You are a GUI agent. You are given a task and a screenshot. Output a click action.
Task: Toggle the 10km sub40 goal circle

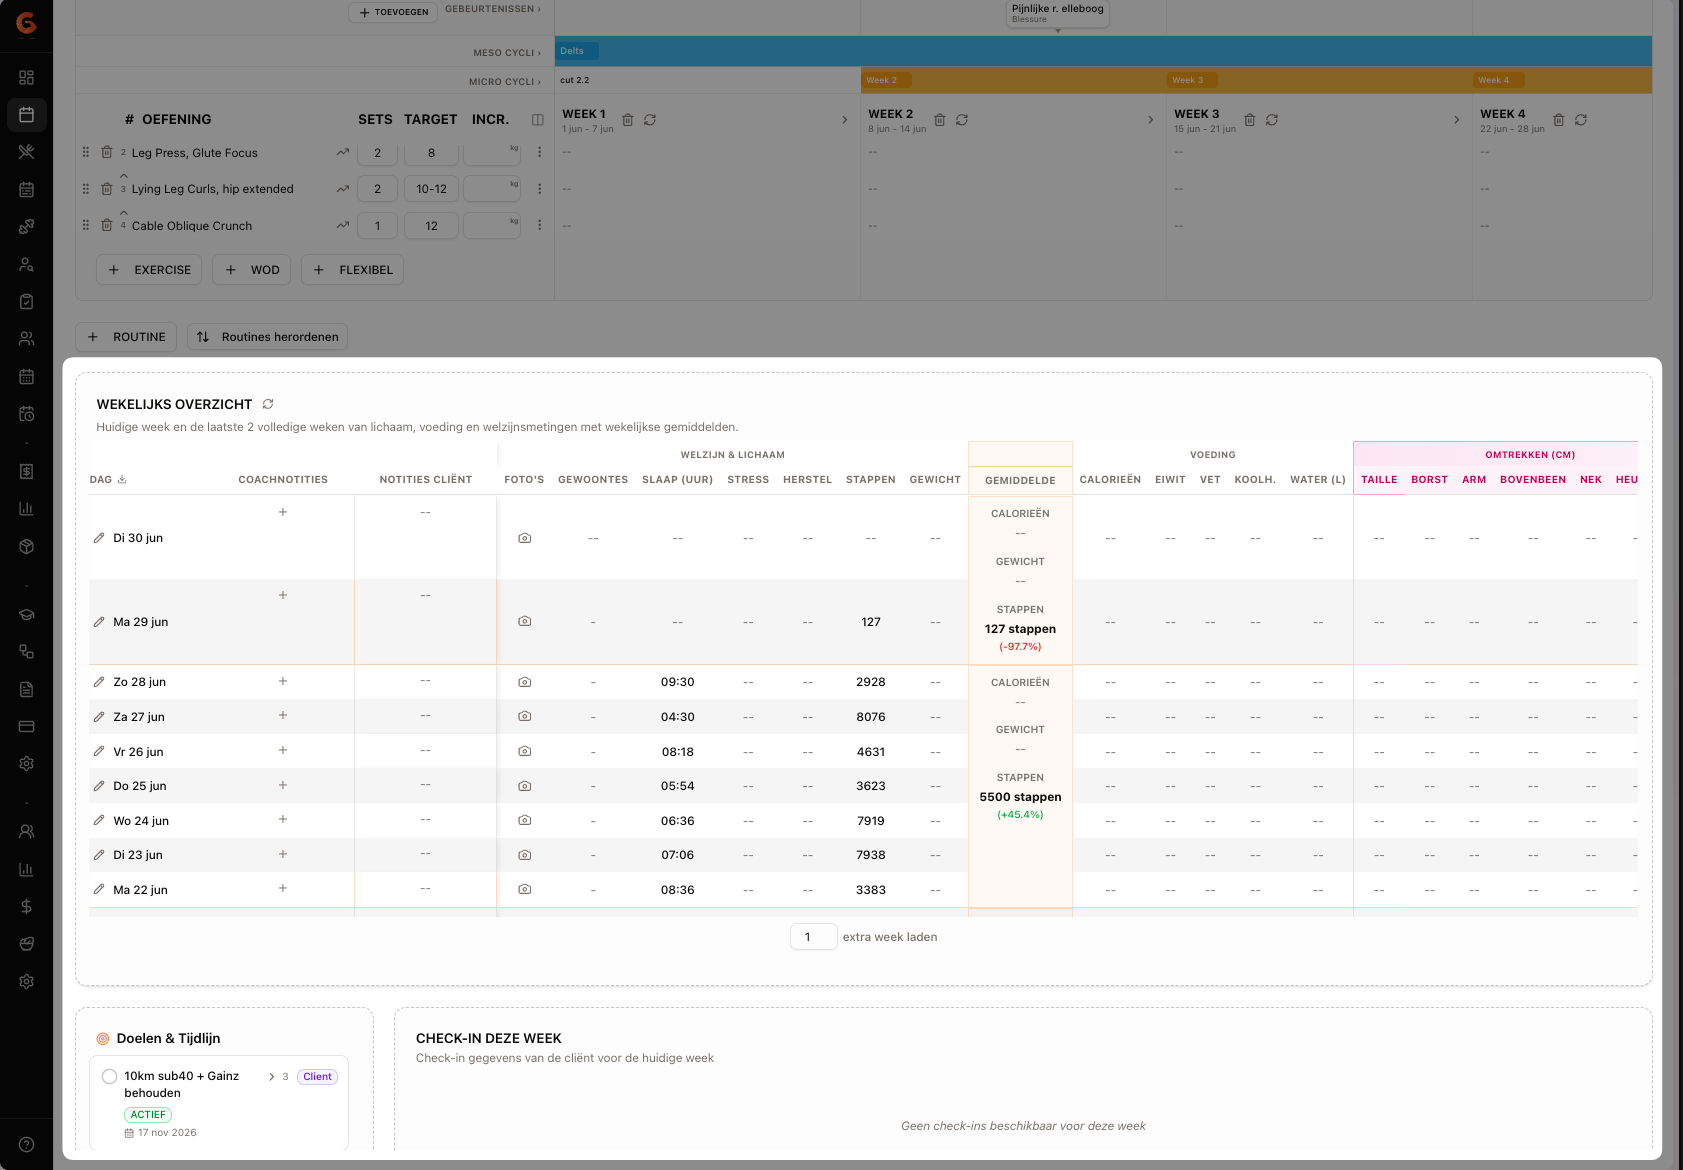click(x=110, y=1077)
